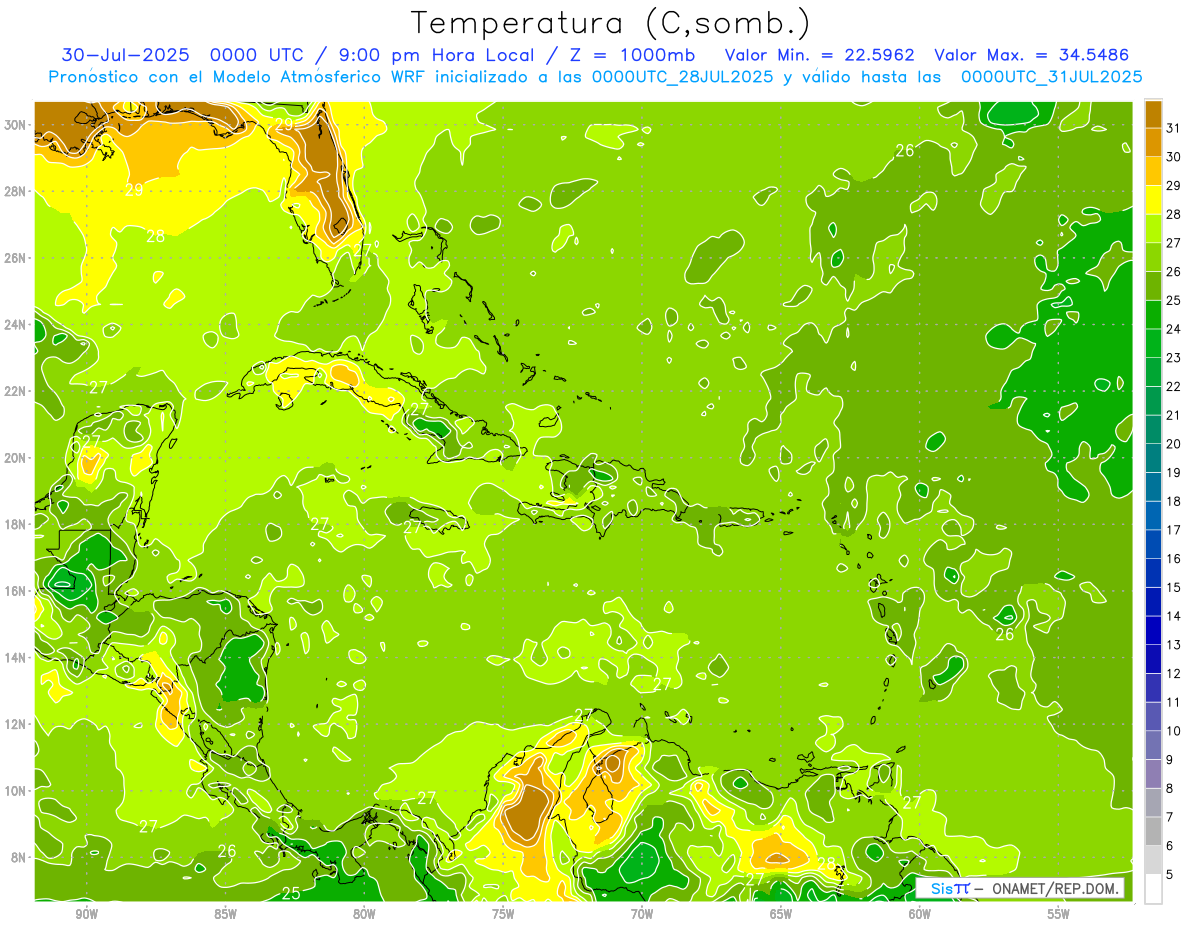Click the '80W' longitude axis label

364,914
